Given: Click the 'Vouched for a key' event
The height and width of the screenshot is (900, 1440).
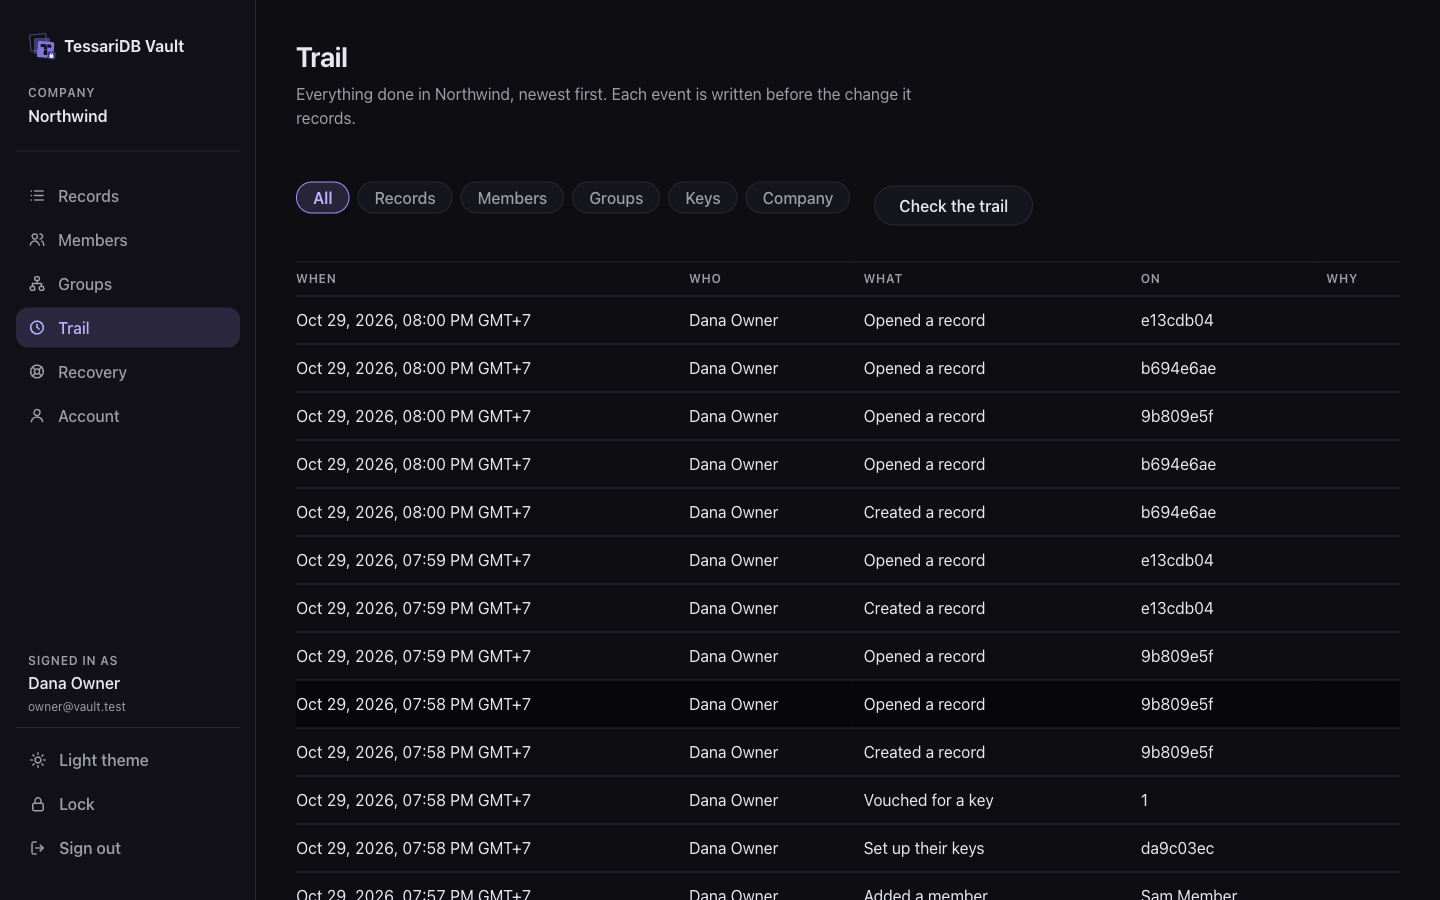Looking at the screenshot, I should (928, 800).
